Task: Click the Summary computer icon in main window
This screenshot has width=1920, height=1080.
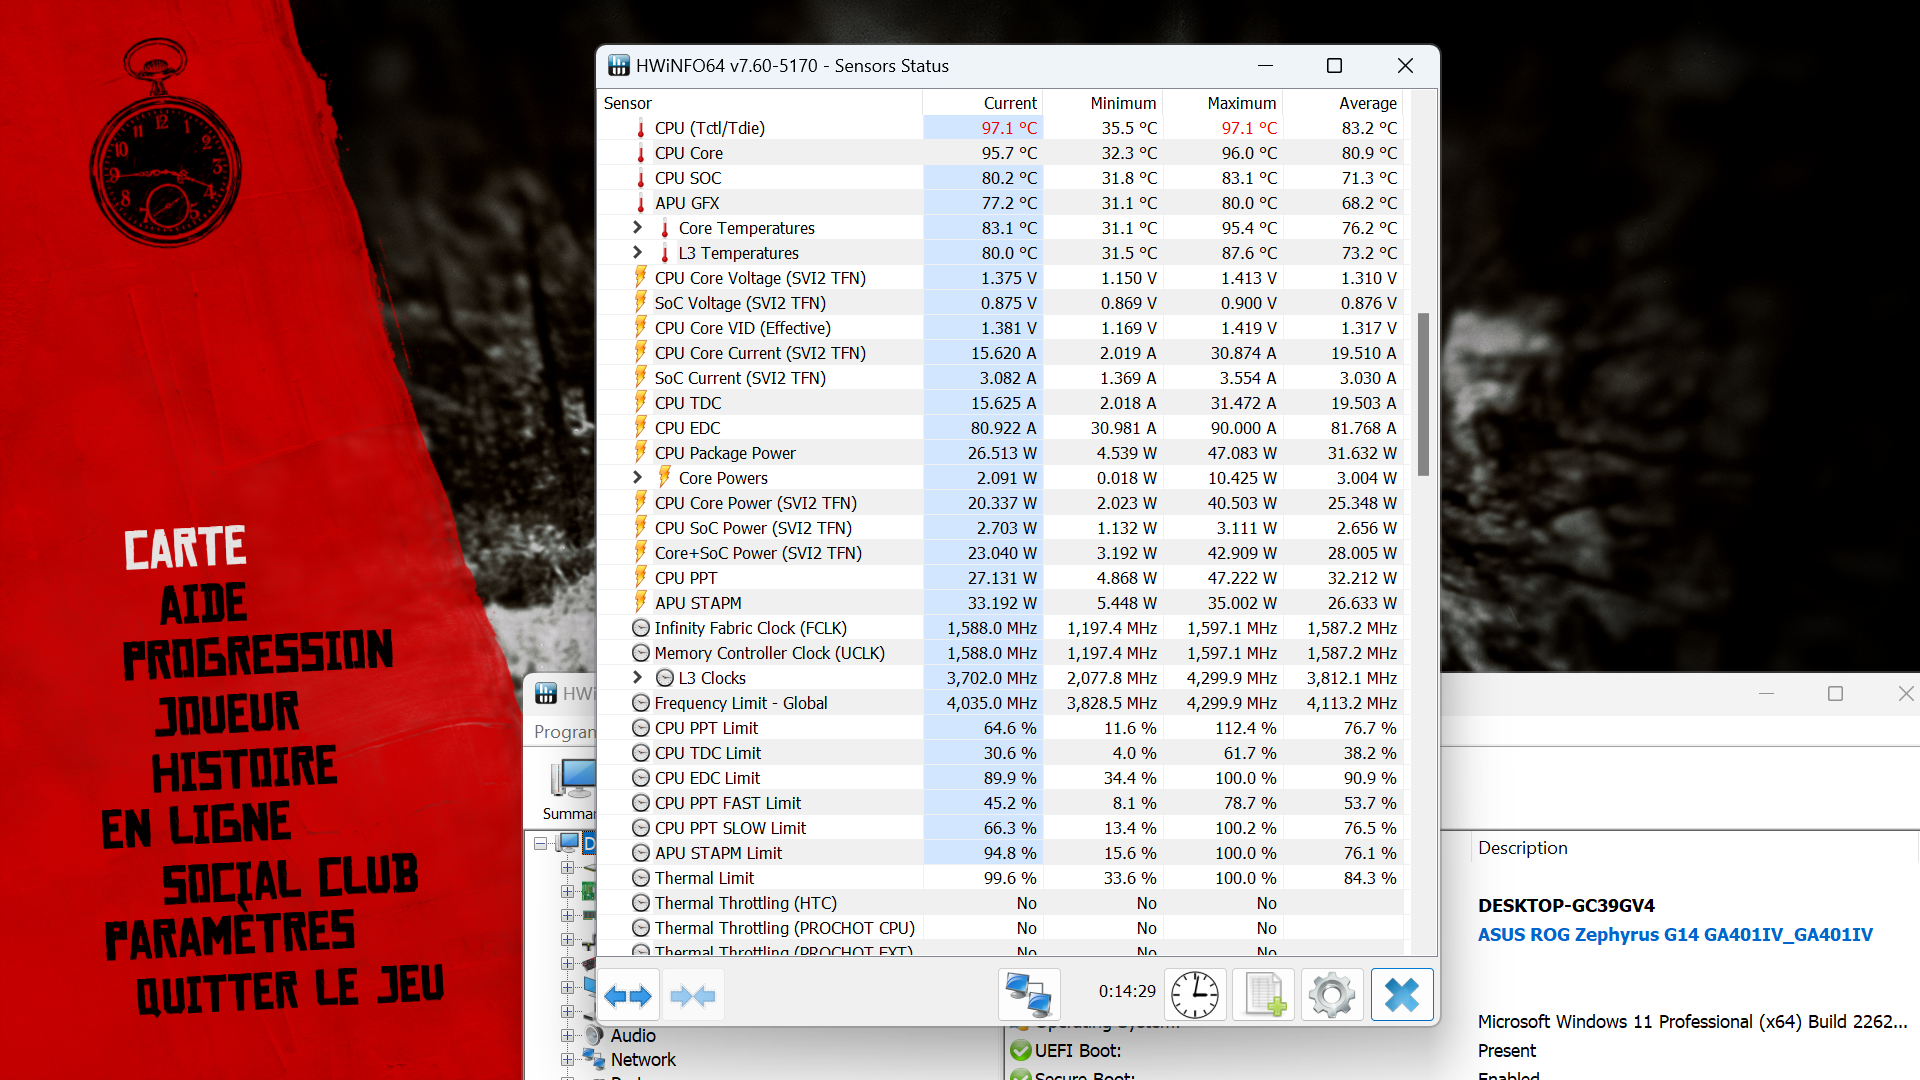Action: (x=572, y=780)
